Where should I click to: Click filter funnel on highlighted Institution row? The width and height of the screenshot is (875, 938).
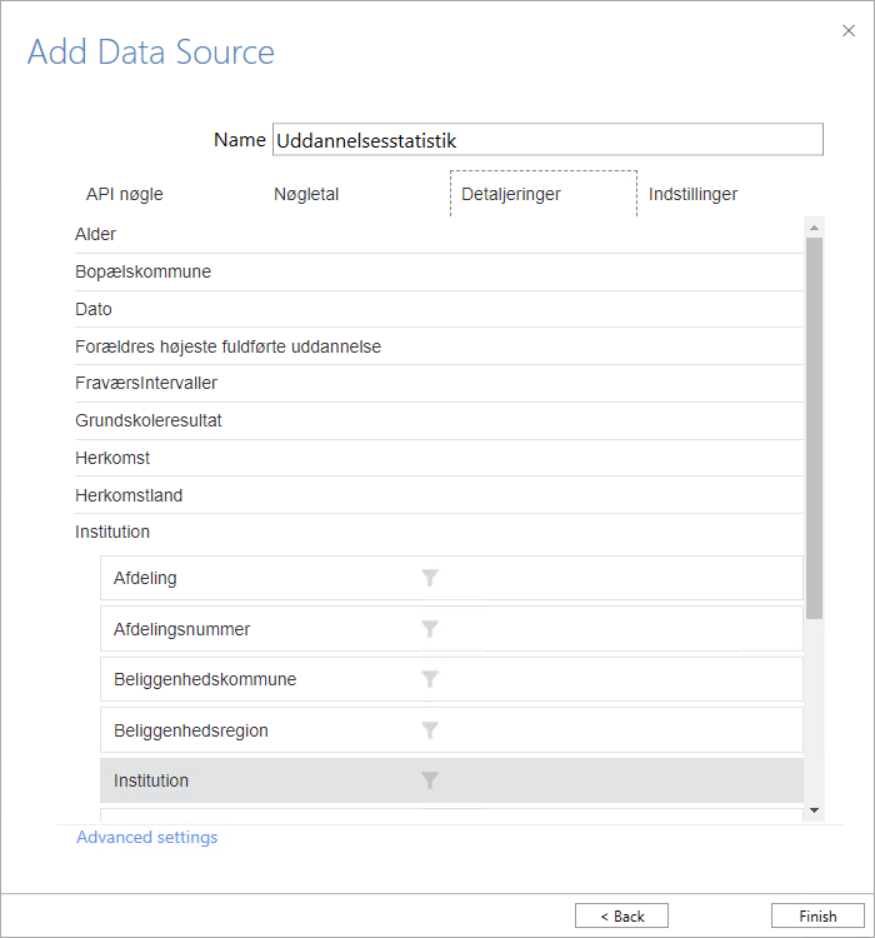click(429, 780)
